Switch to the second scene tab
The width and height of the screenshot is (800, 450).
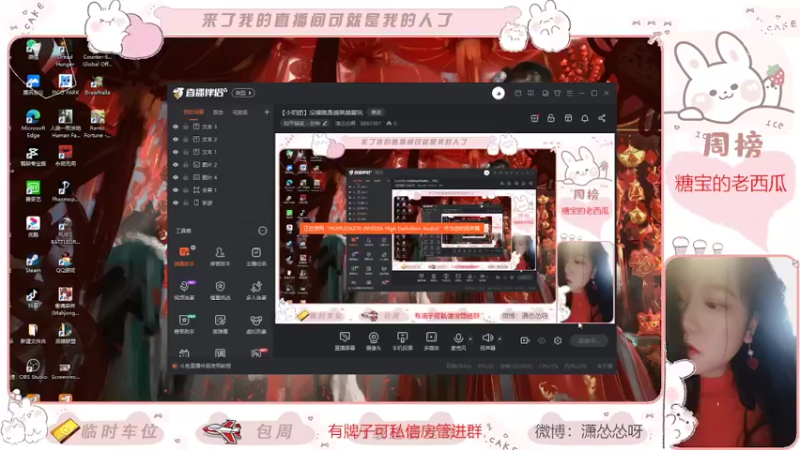[x=218, y=112]
